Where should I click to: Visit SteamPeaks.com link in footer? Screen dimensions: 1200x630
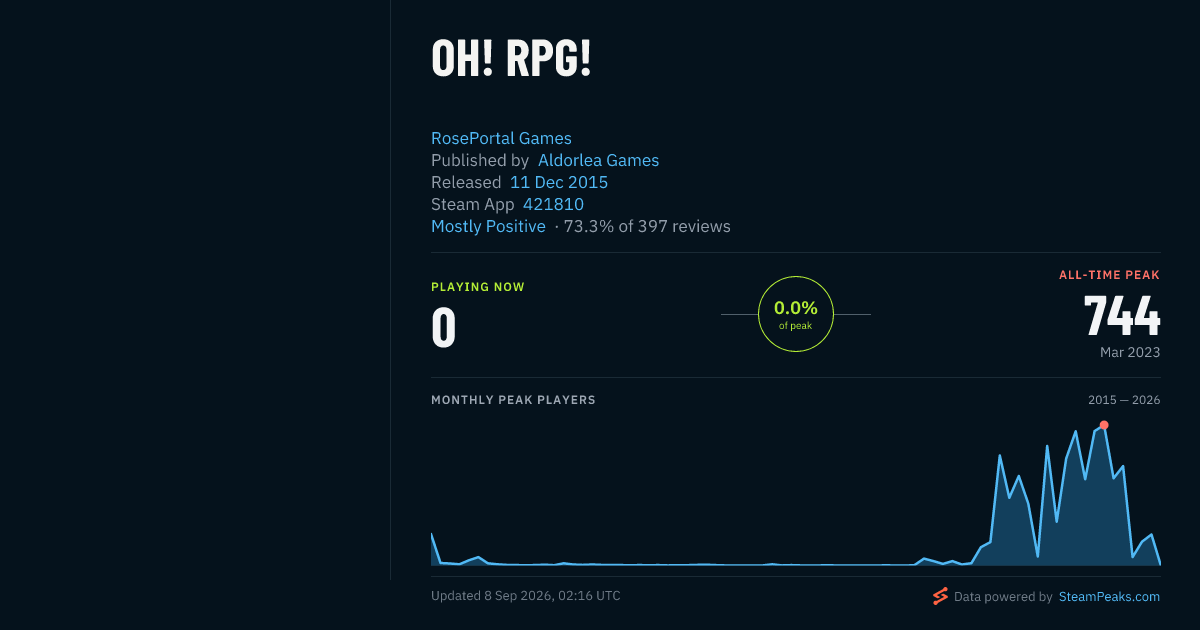click(x=1109, y=597)
